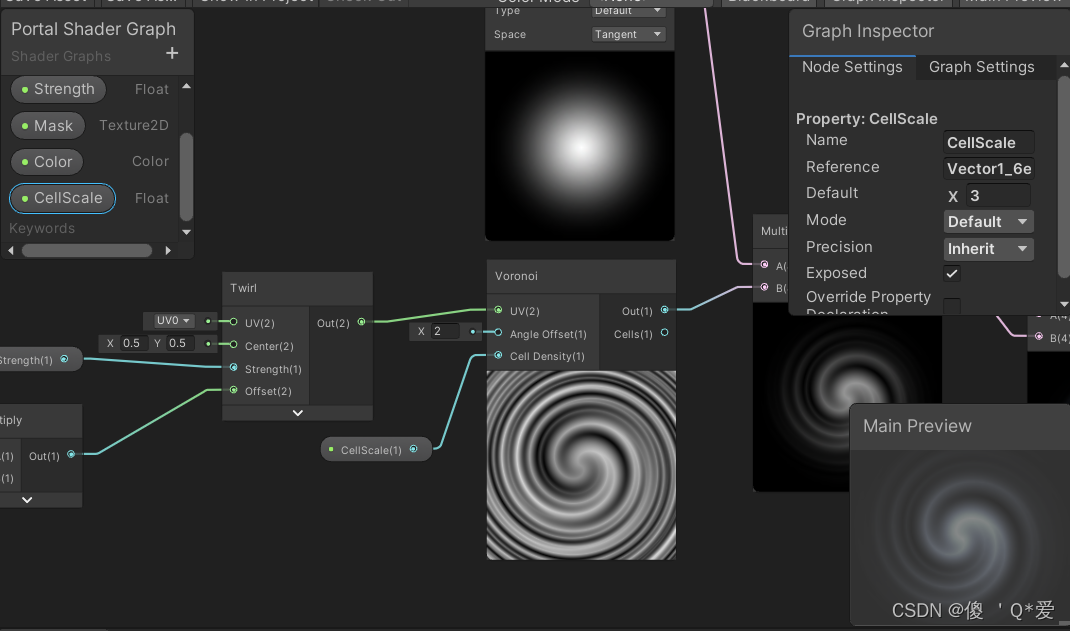Collapse the Twirl node preview chevron
Viewport: 1070px width, 631px height.
[298, 413]
